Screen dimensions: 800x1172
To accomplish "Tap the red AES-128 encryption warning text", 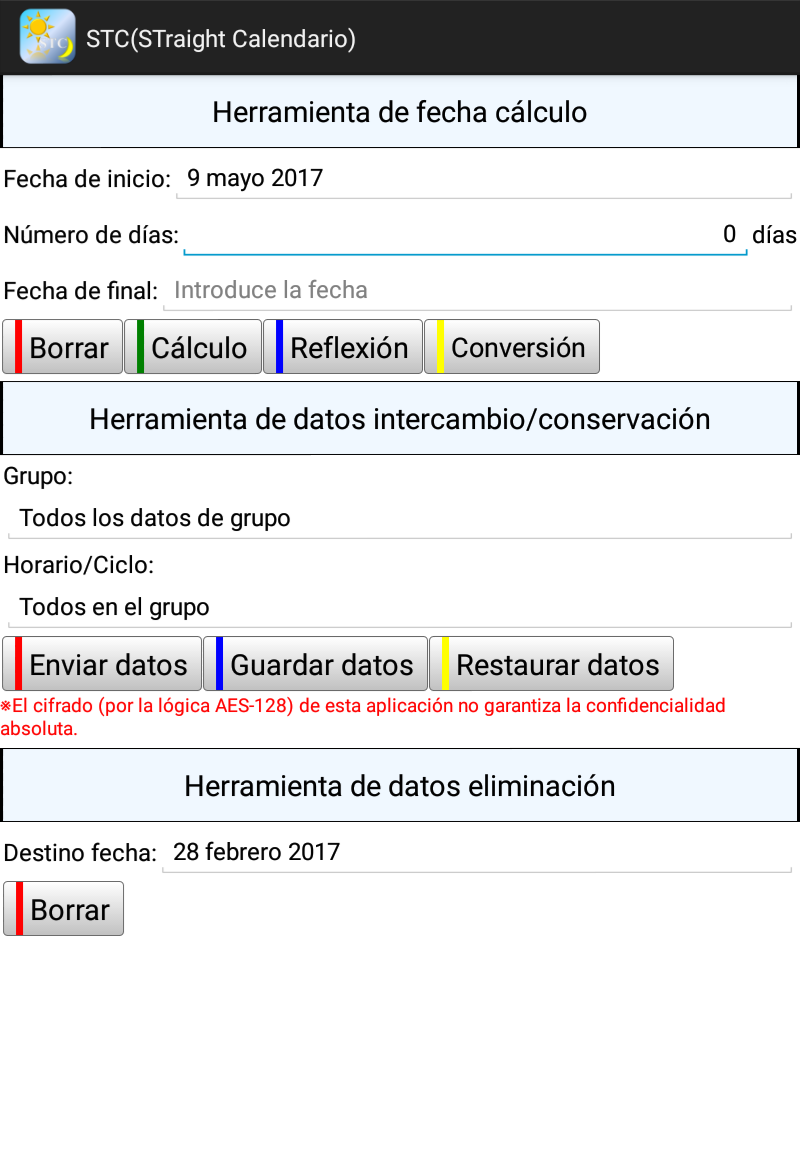I will coord(364,717).
